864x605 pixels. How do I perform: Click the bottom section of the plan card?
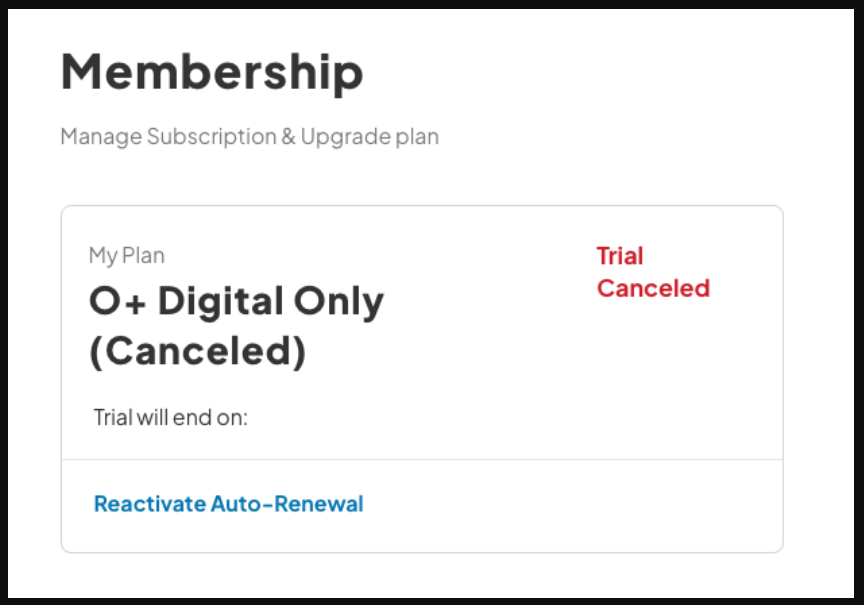click(x=422, y=503)
